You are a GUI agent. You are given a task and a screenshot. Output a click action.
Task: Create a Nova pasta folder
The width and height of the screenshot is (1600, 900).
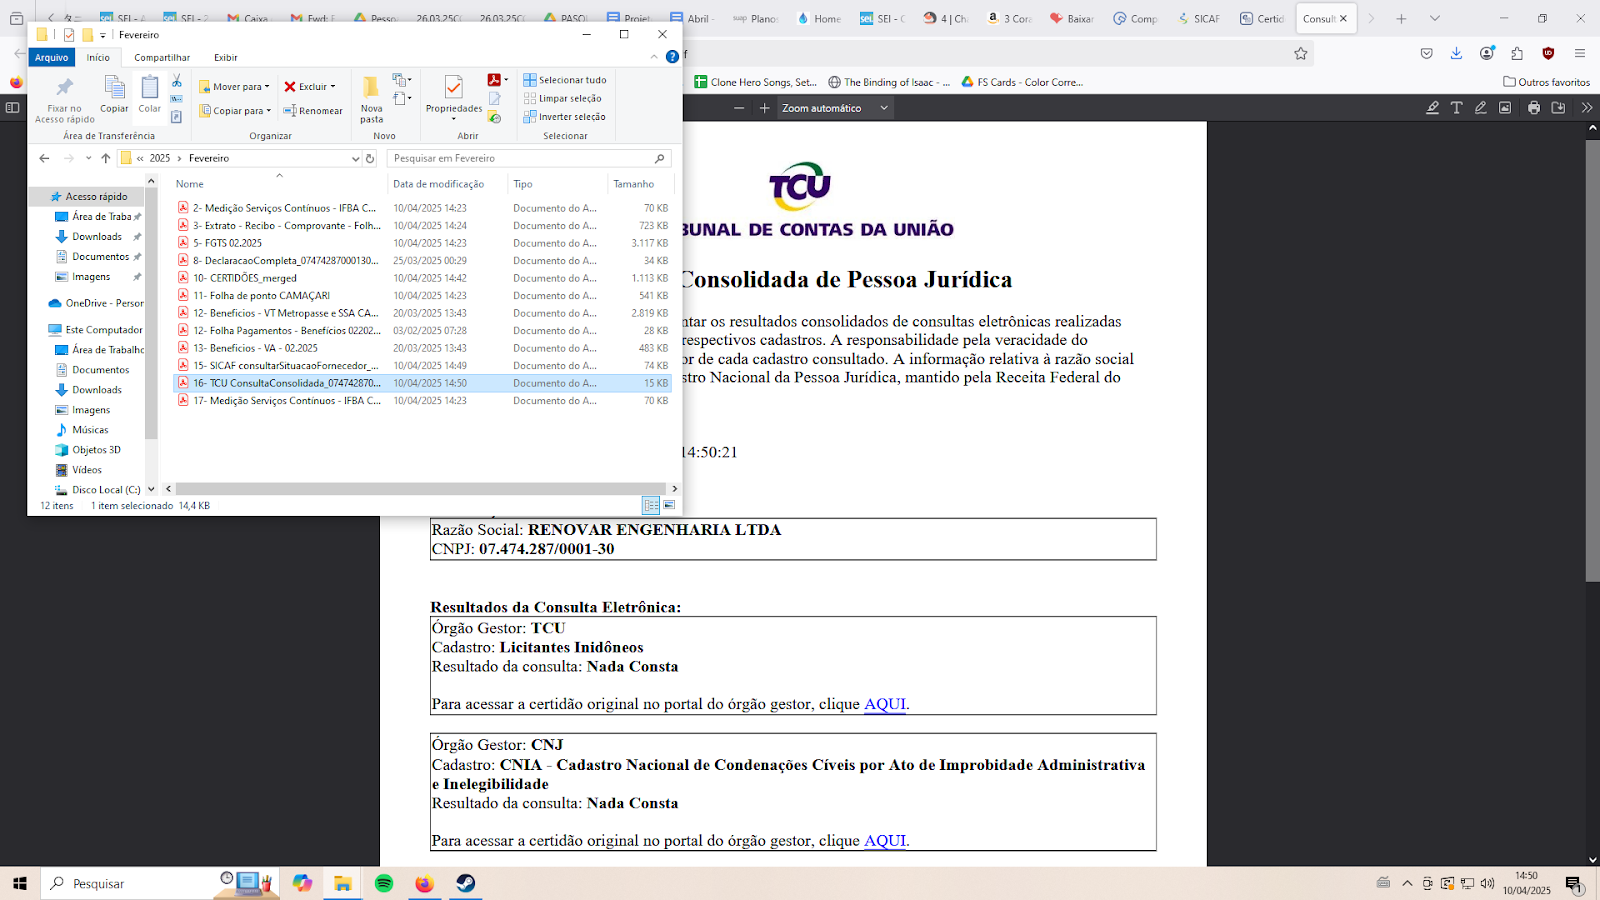(x=371, y=98)
